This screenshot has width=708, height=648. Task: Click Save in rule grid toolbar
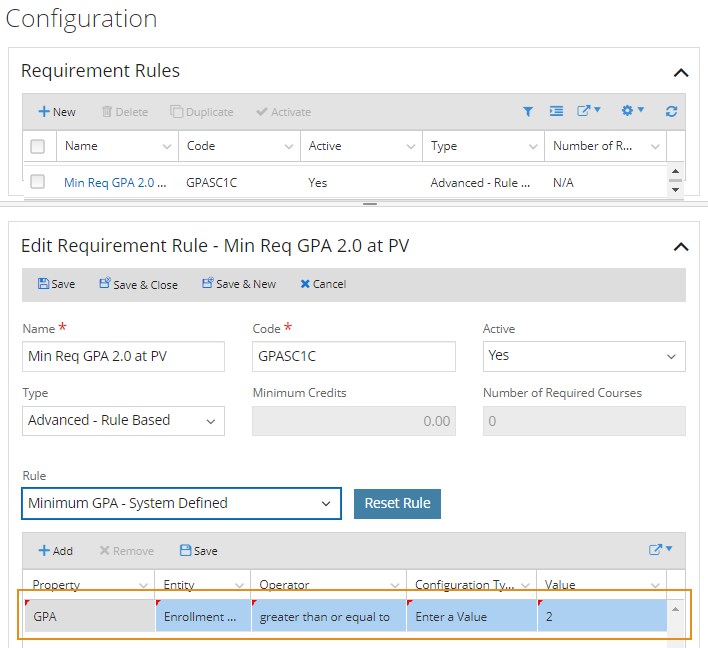click(x=199, y=551)
